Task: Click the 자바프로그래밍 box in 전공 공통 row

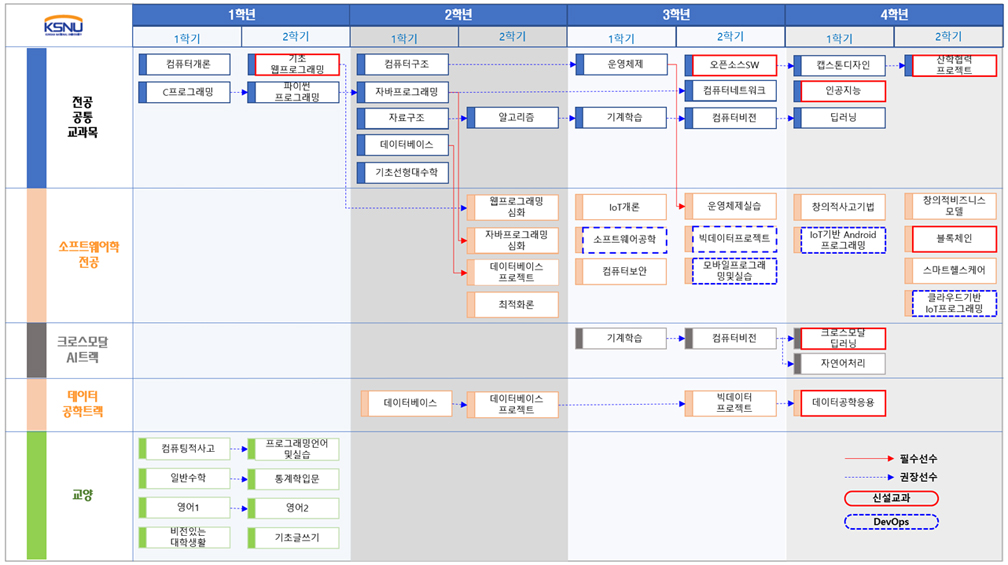Action: 402,92
